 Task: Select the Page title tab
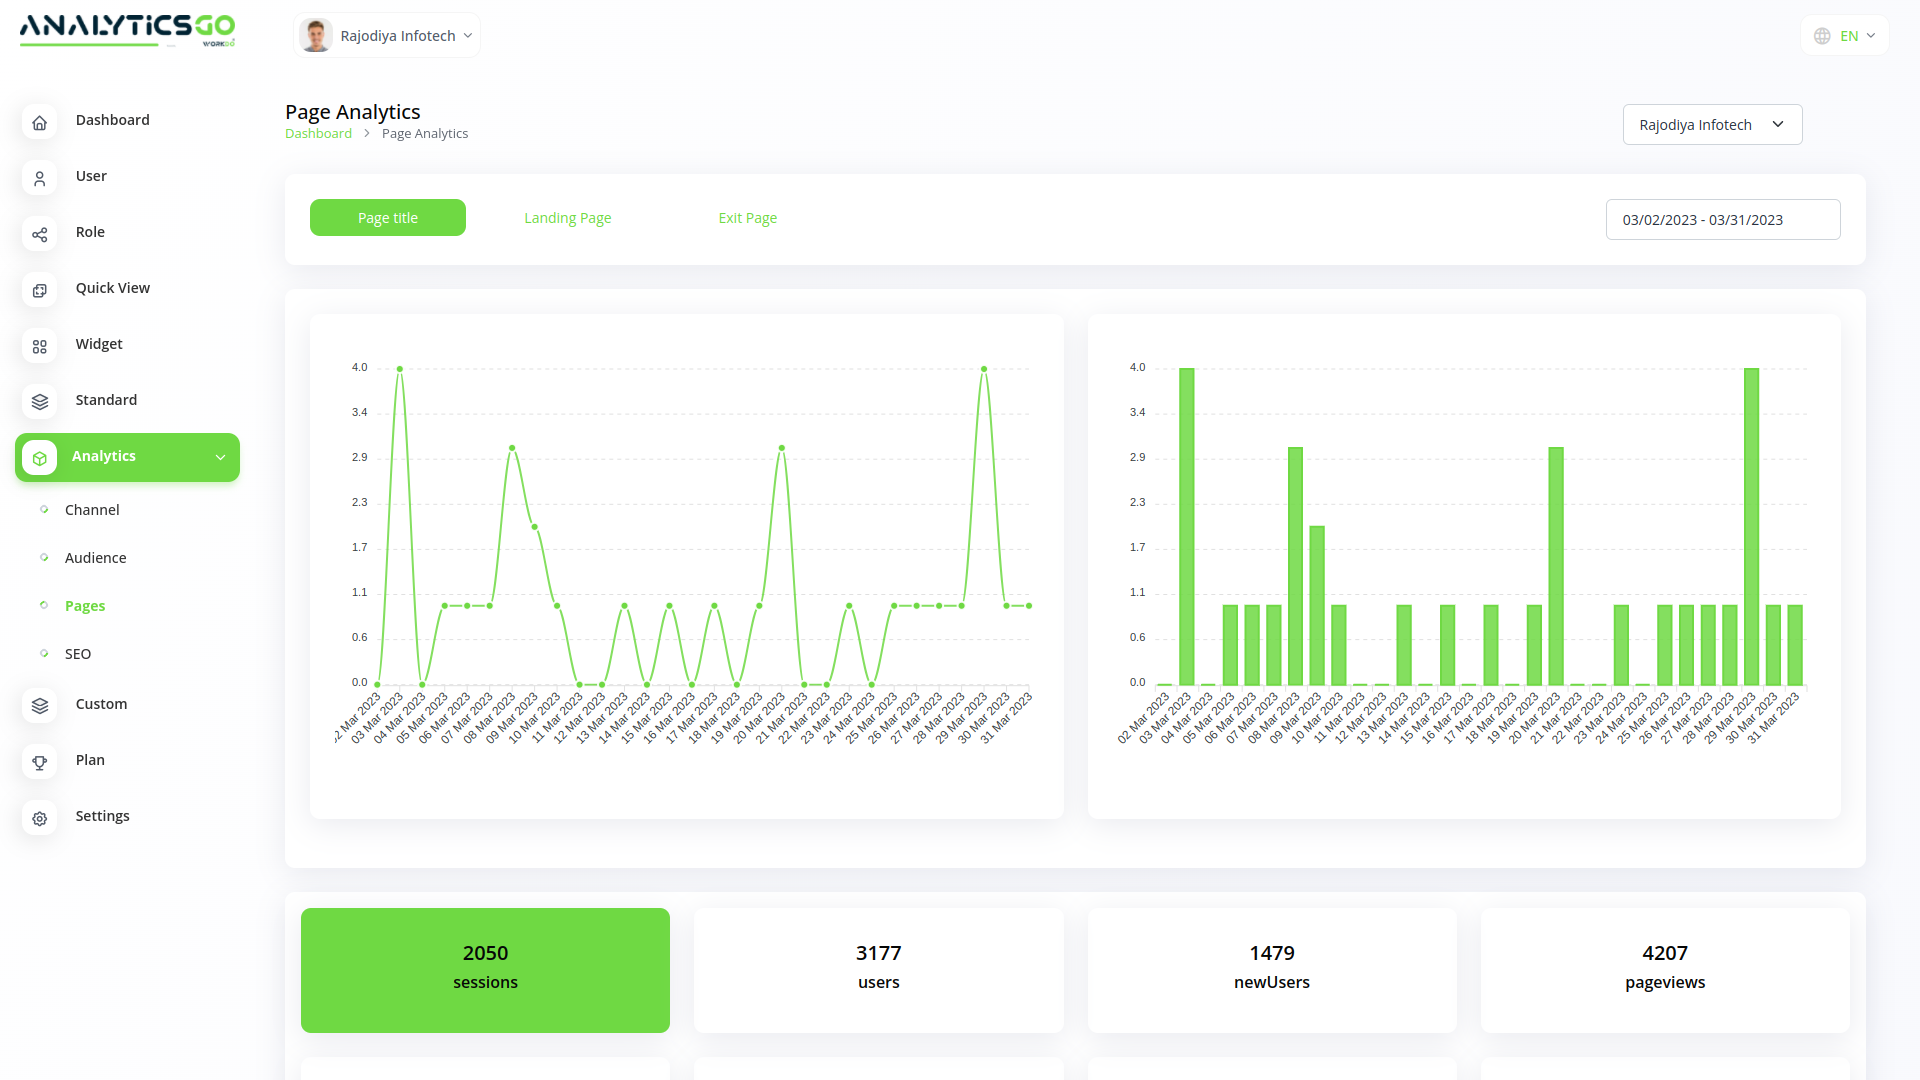pyautogui.click(x=388, y=218)
